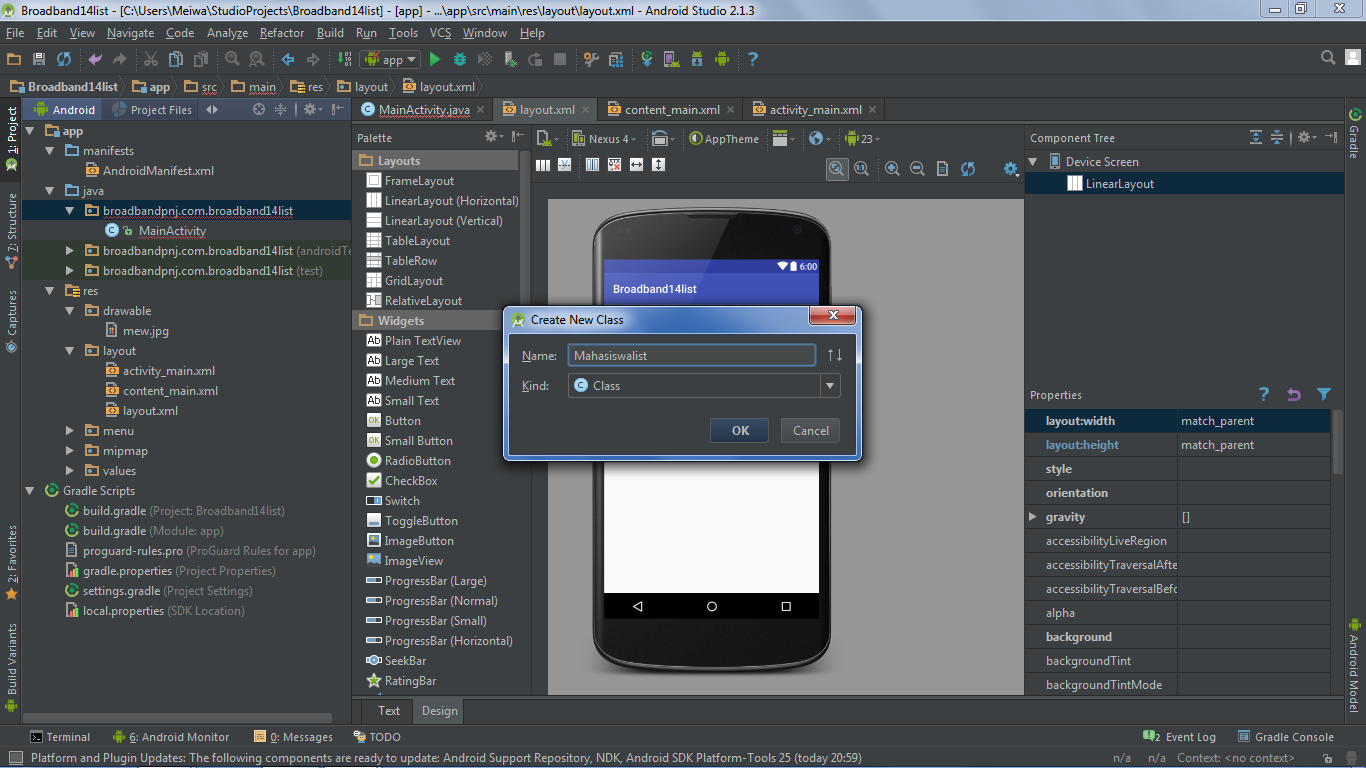The image size is (1366, 768).
Task: Click the Properties filter funnel icon
Action: click(1324, 394)
